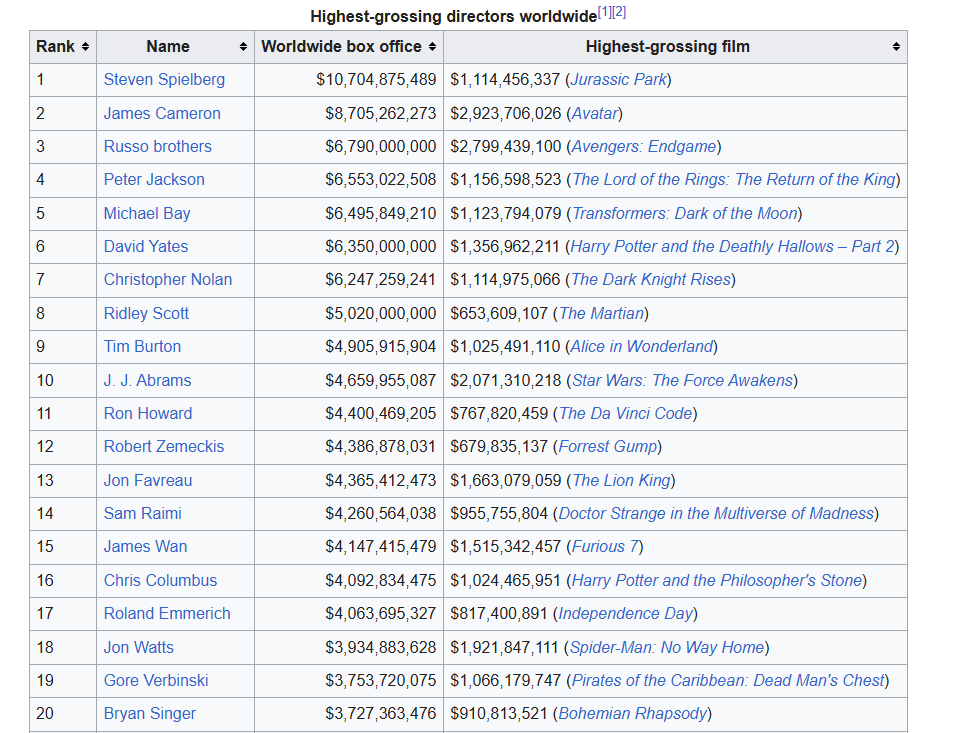Screen dimensions: 960x733
Task: Select box office value $10,704,875,489
Action: pyautogui.click(x=376, y=80)
